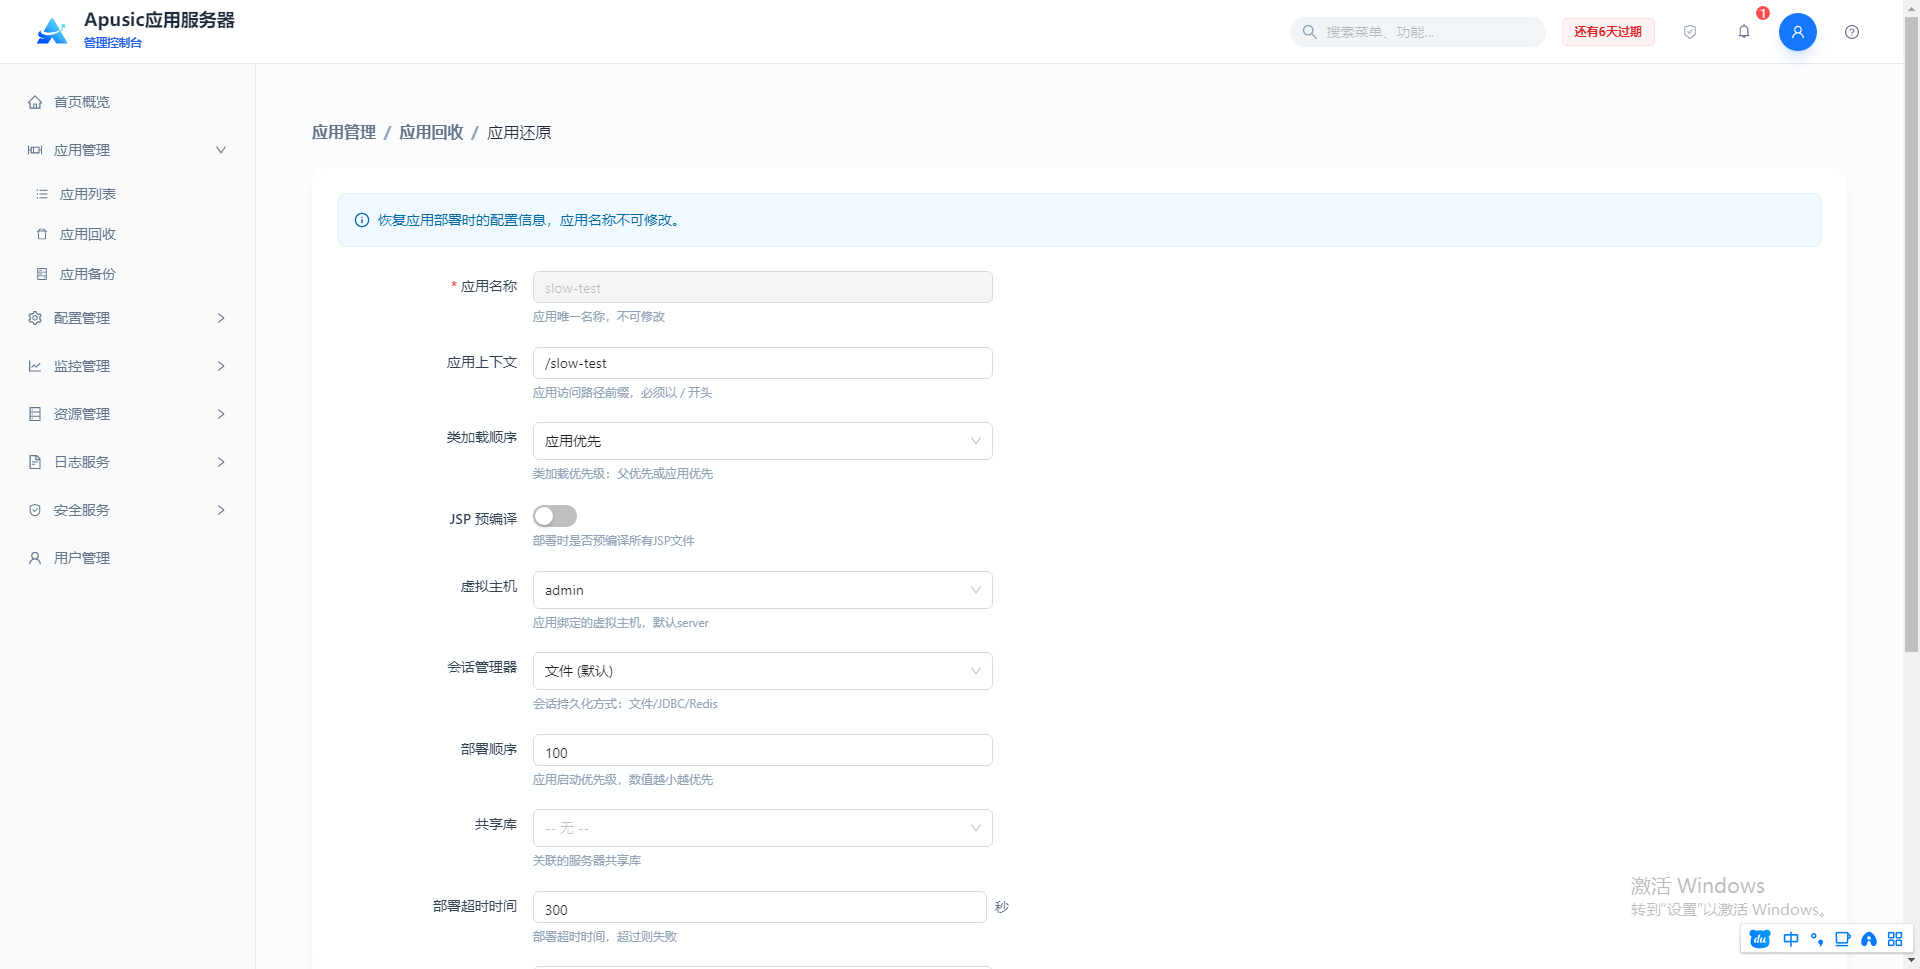Expand the 日志服务 menu

coord(127,462)
